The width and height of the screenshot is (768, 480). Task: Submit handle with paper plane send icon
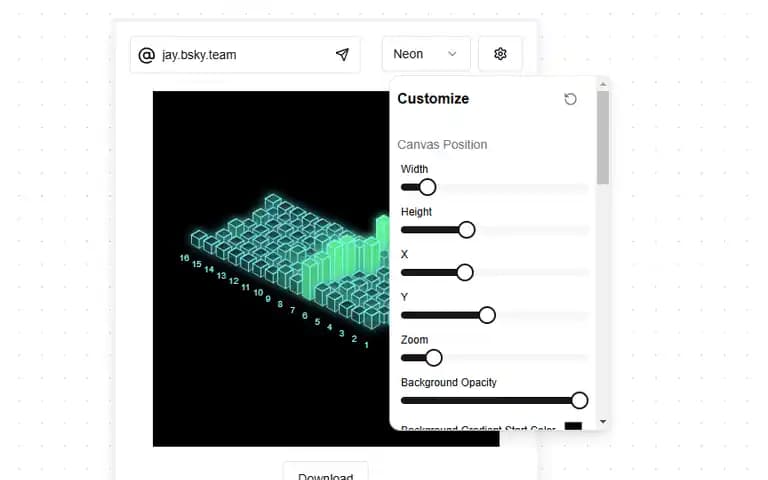click(342, 54)
